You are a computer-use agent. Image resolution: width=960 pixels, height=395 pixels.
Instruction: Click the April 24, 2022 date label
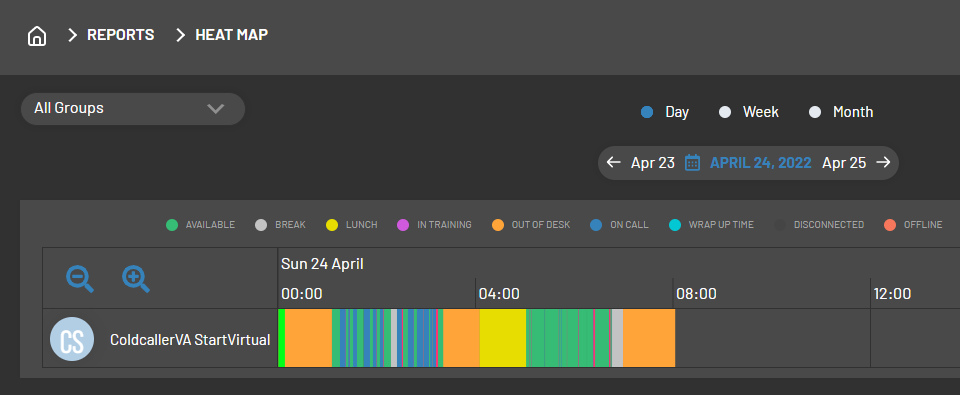(x=760, y=163)
